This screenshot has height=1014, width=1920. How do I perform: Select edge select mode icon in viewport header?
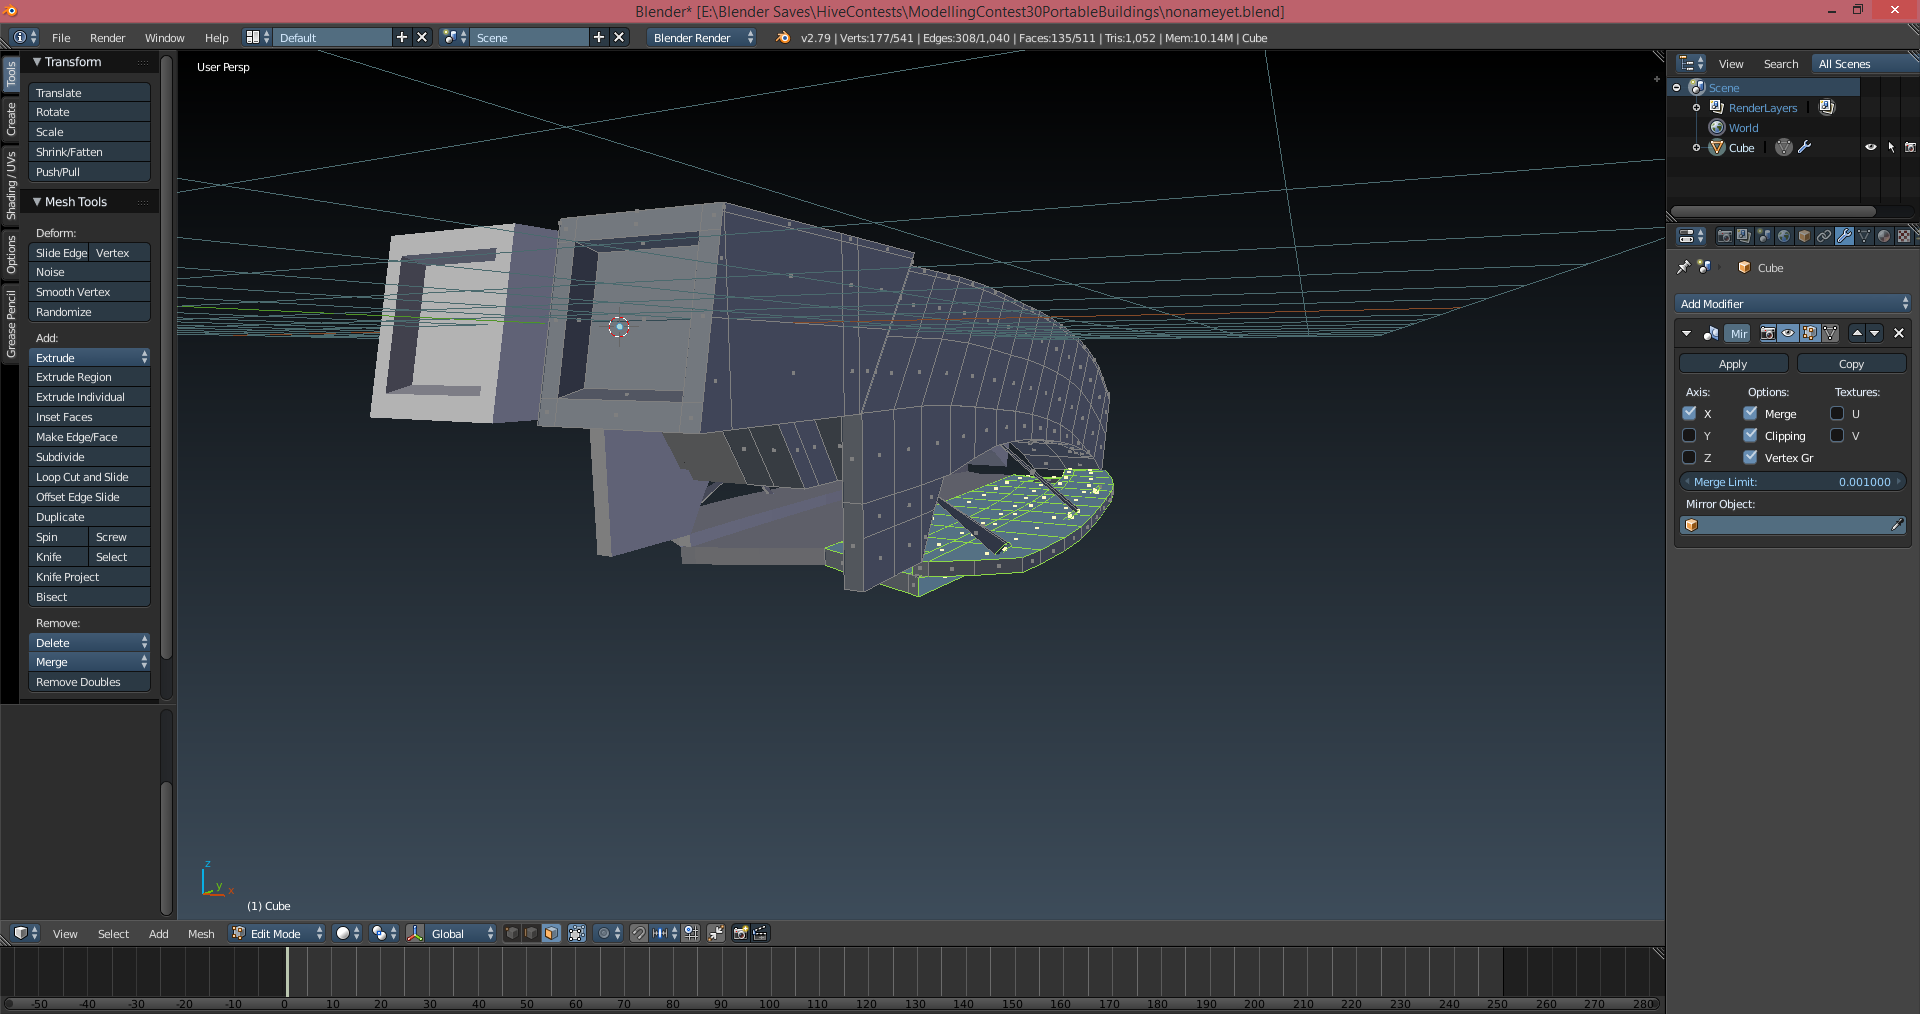[x=531, y=933]
